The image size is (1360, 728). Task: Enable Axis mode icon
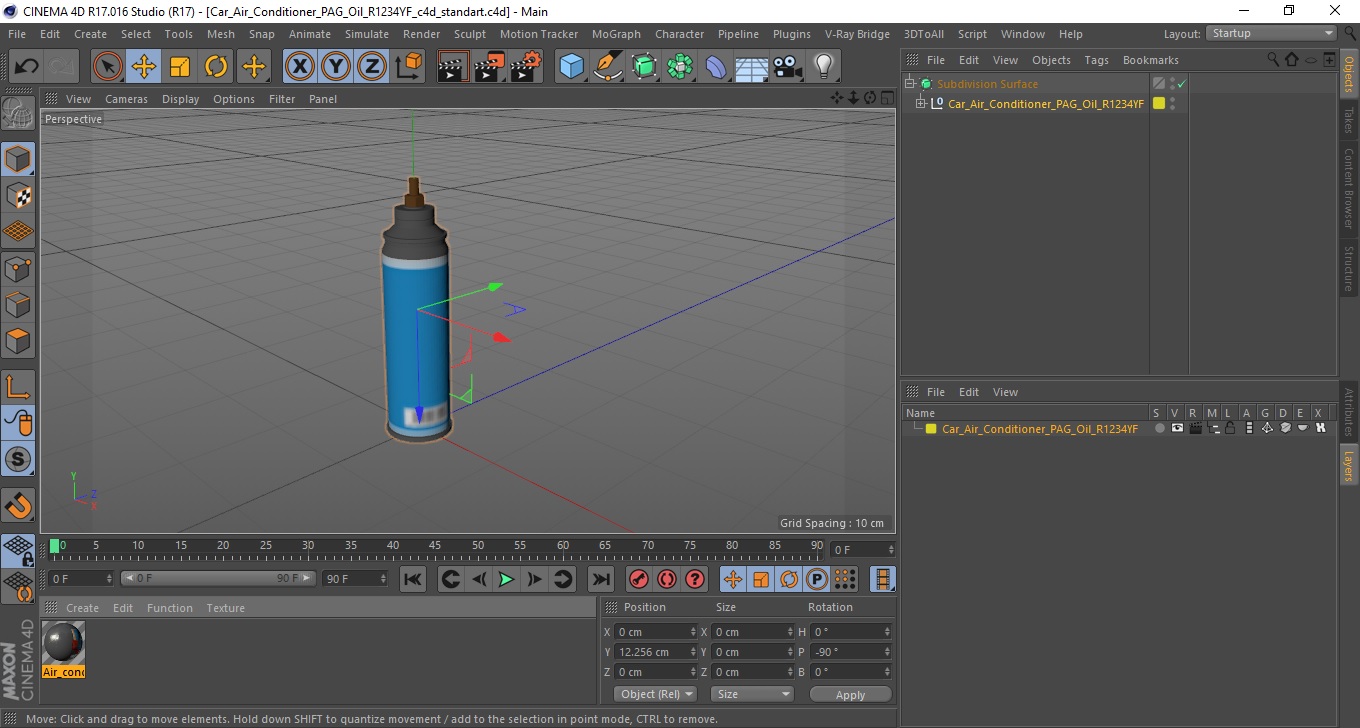[18, 387]
